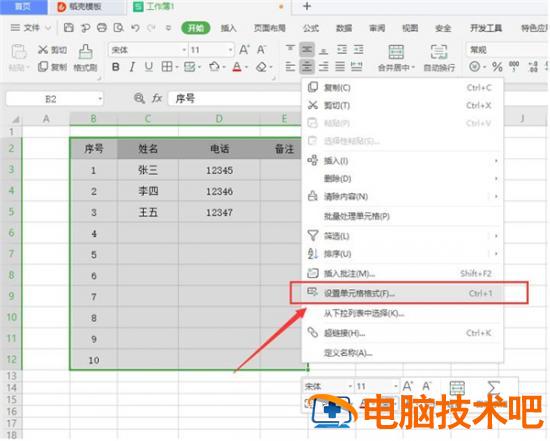Switch to the 公式 ribbon tab
The image size is (550, 441).
pos(311,28)
